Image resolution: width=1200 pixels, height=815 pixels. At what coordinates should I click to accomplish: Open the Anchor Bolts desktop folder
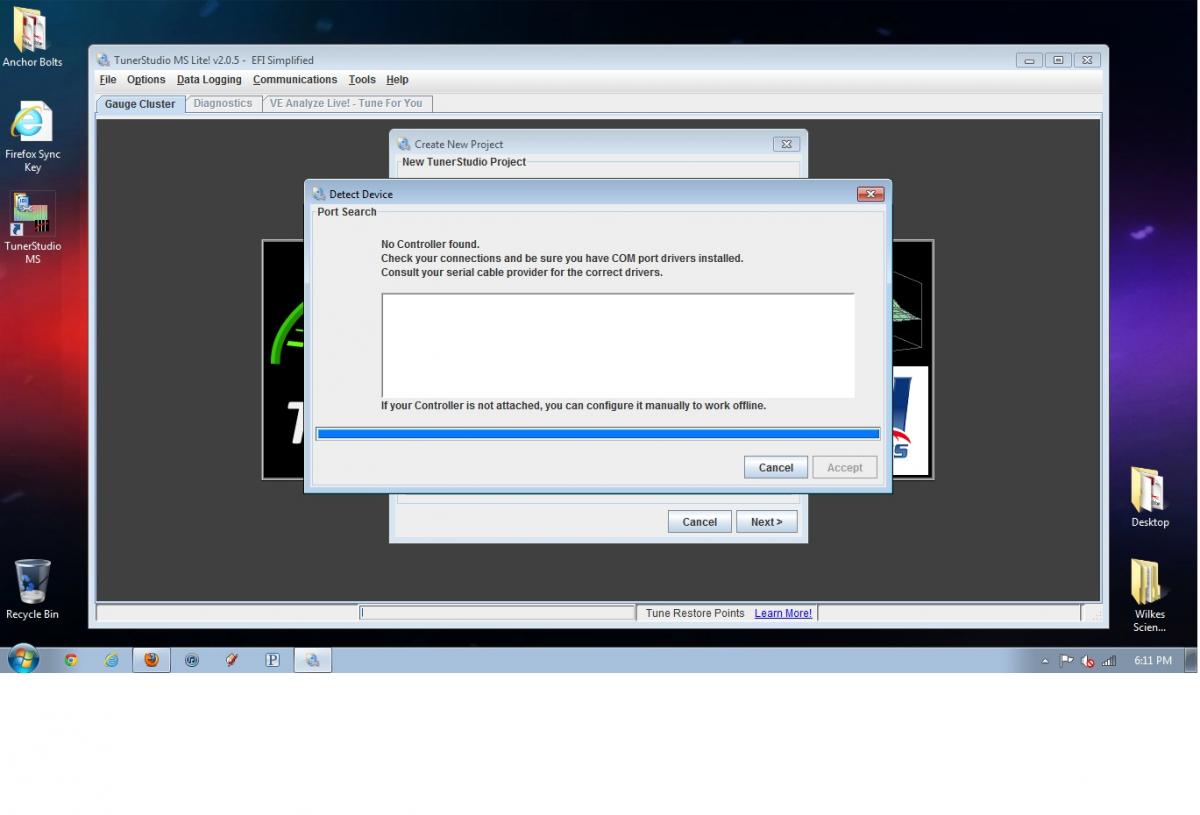31,38
